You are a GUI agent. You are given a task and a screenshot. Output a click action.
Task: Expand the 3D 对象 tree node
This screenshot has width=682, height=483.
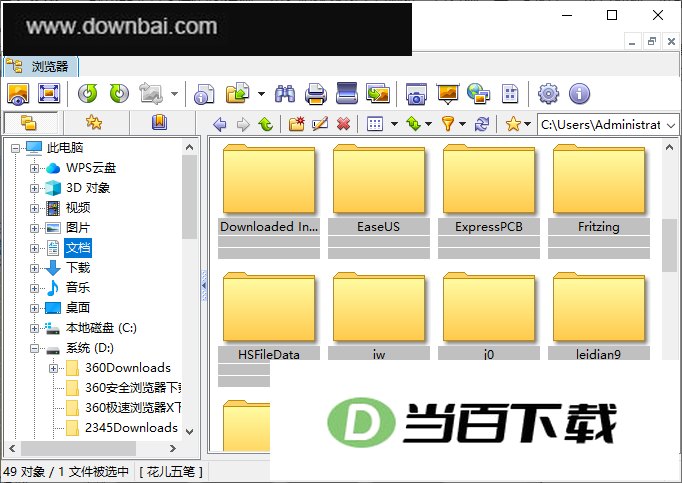34,188
